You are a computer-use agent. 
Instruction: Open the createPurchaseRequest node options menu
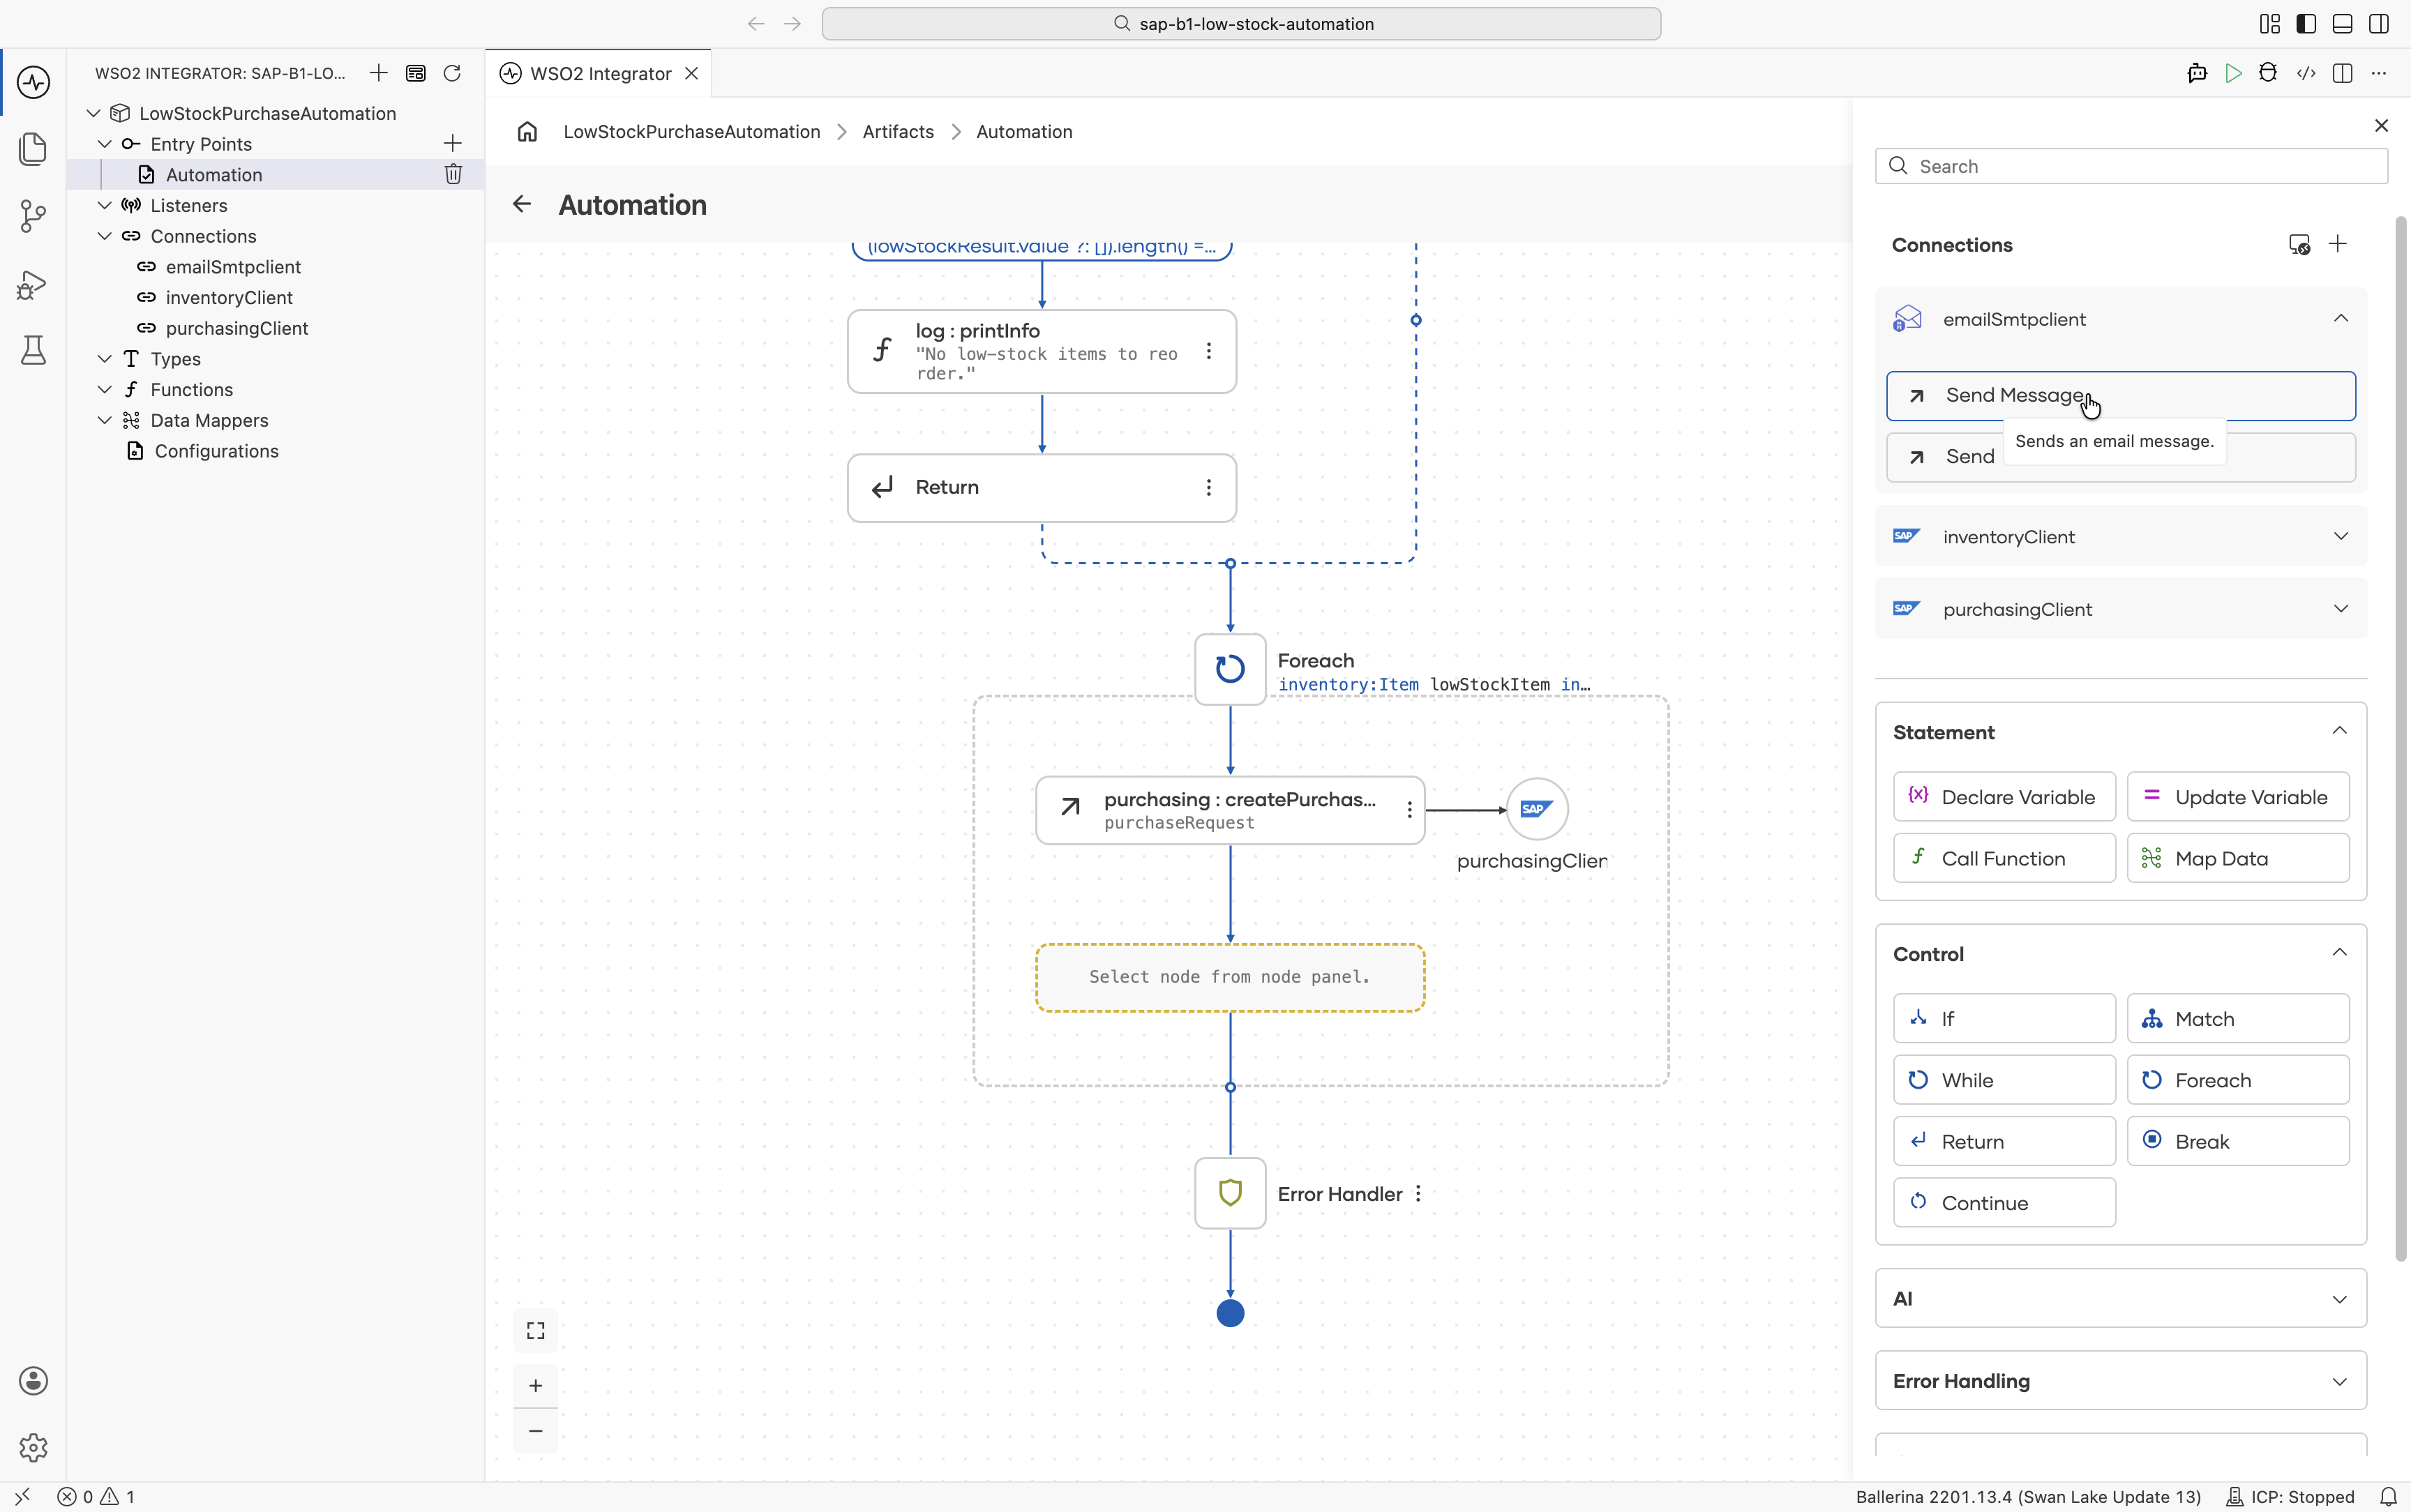coord(1410,810)
